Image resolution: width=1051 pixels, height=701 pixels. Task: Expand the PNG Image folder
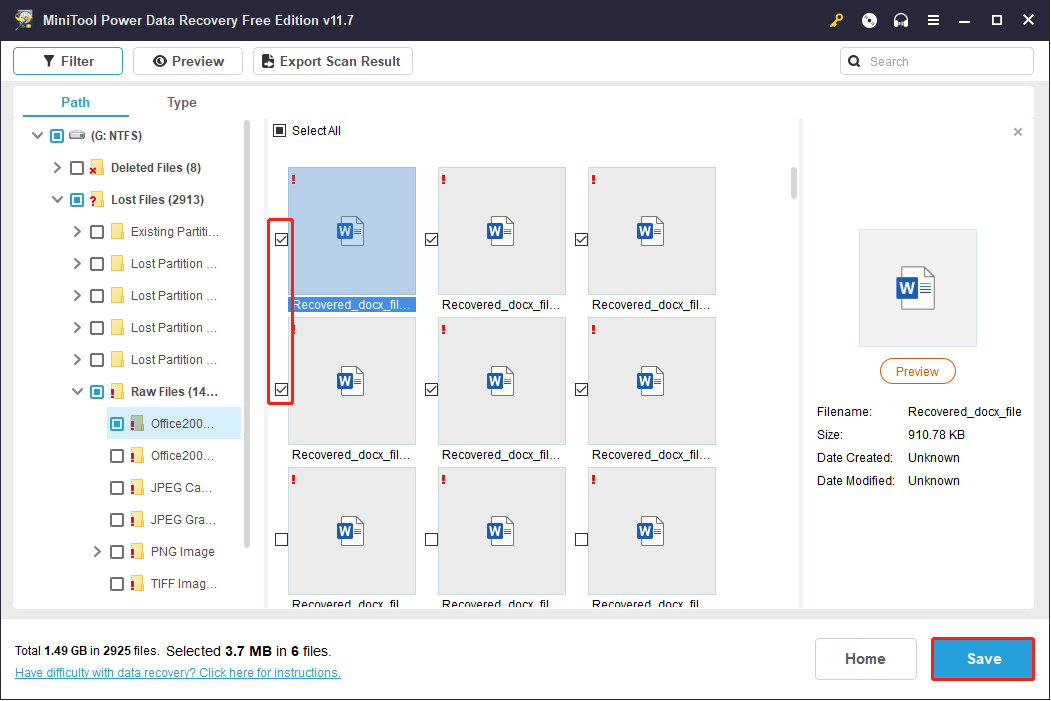tap(97, 551)
